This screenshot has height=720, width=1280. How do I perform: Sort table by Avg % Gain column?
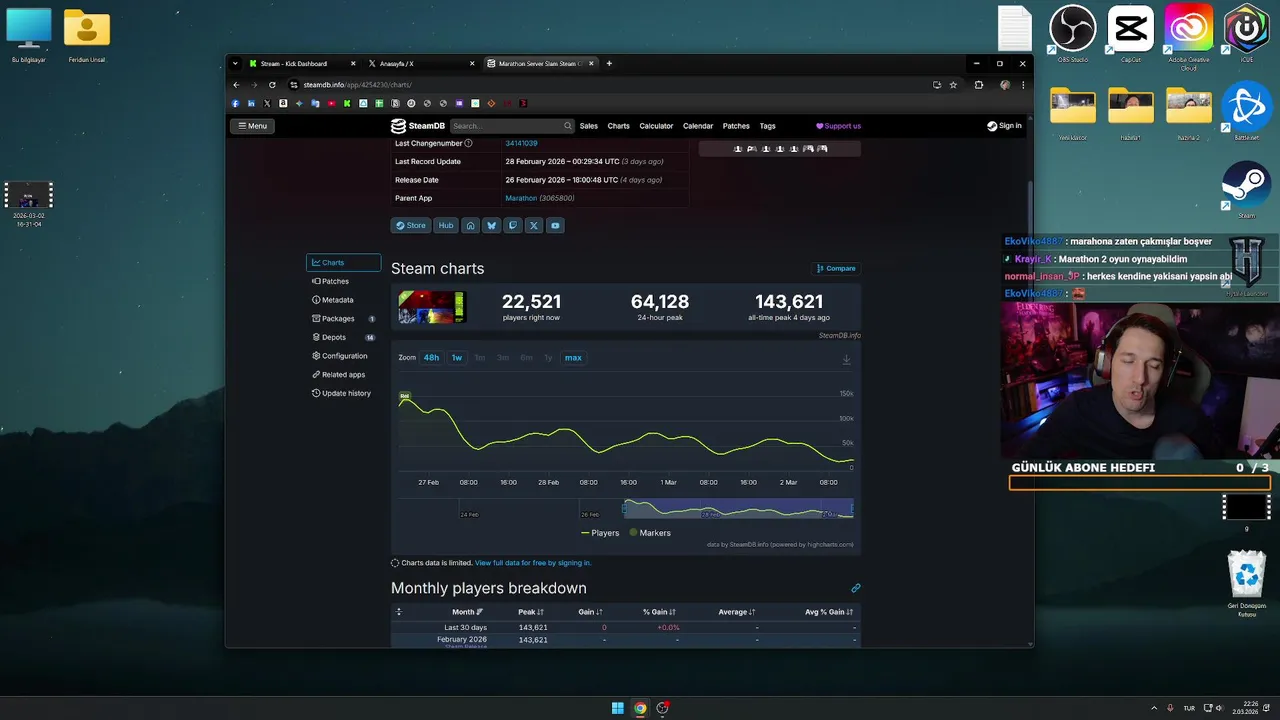[x=829, y=612]
